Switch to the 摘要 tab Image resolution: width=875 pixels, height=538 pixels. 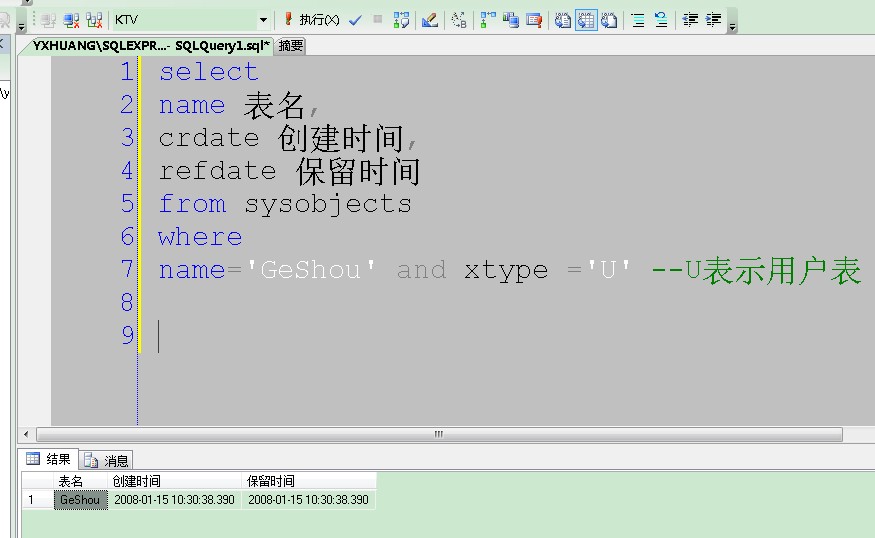[x=291, y=46]
